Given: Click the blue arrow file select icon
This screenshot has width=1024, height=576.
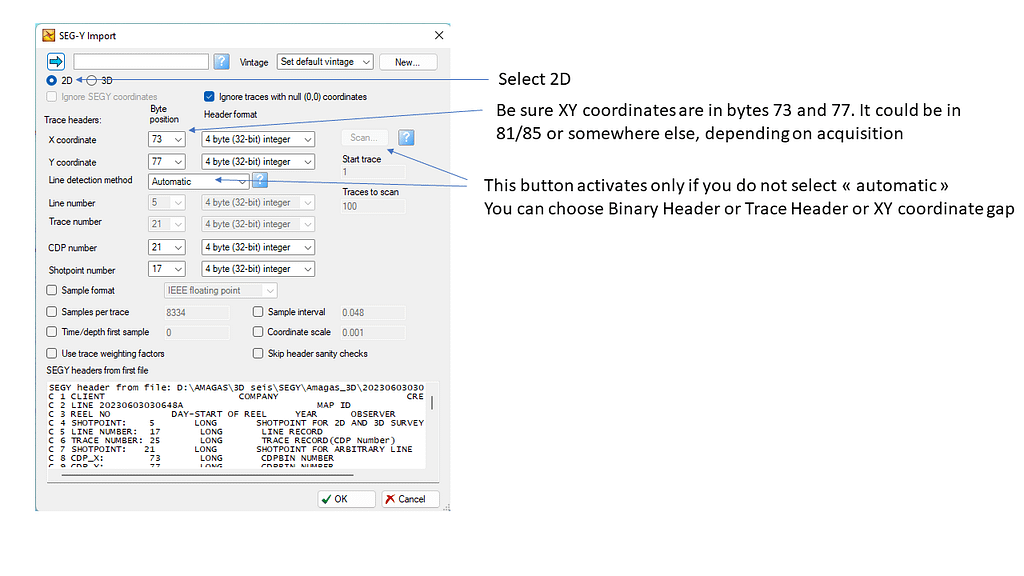Looking at the screenshot, I should click(x=56, y=62).
